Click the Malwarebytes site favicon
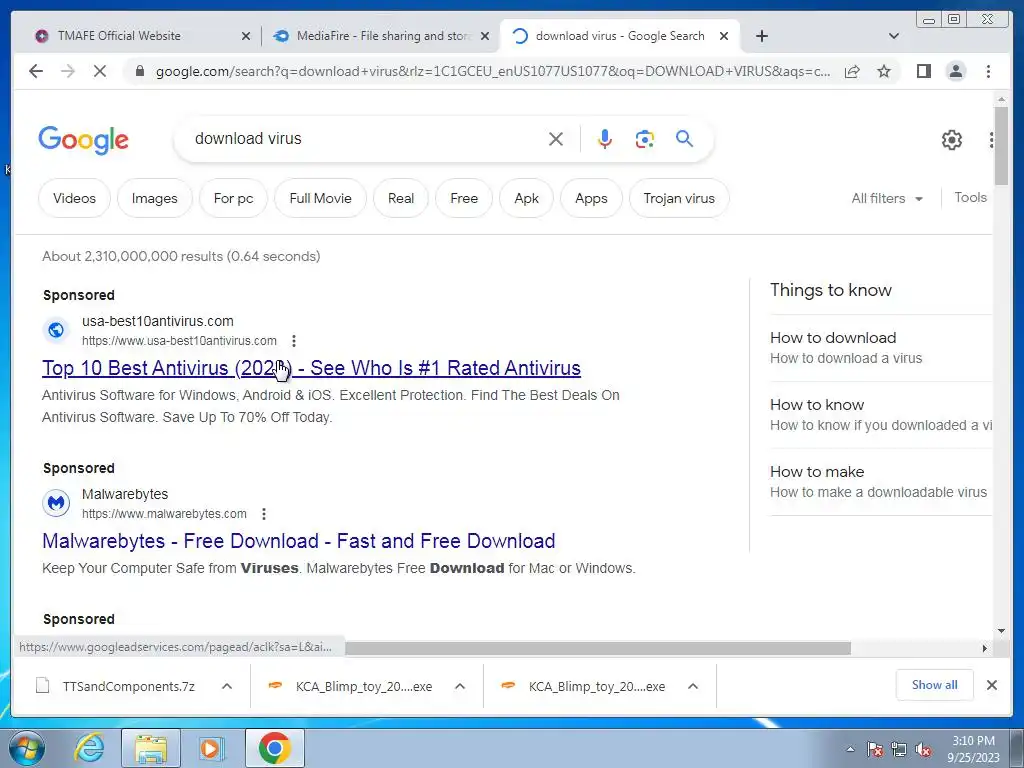 coord(56,504)
